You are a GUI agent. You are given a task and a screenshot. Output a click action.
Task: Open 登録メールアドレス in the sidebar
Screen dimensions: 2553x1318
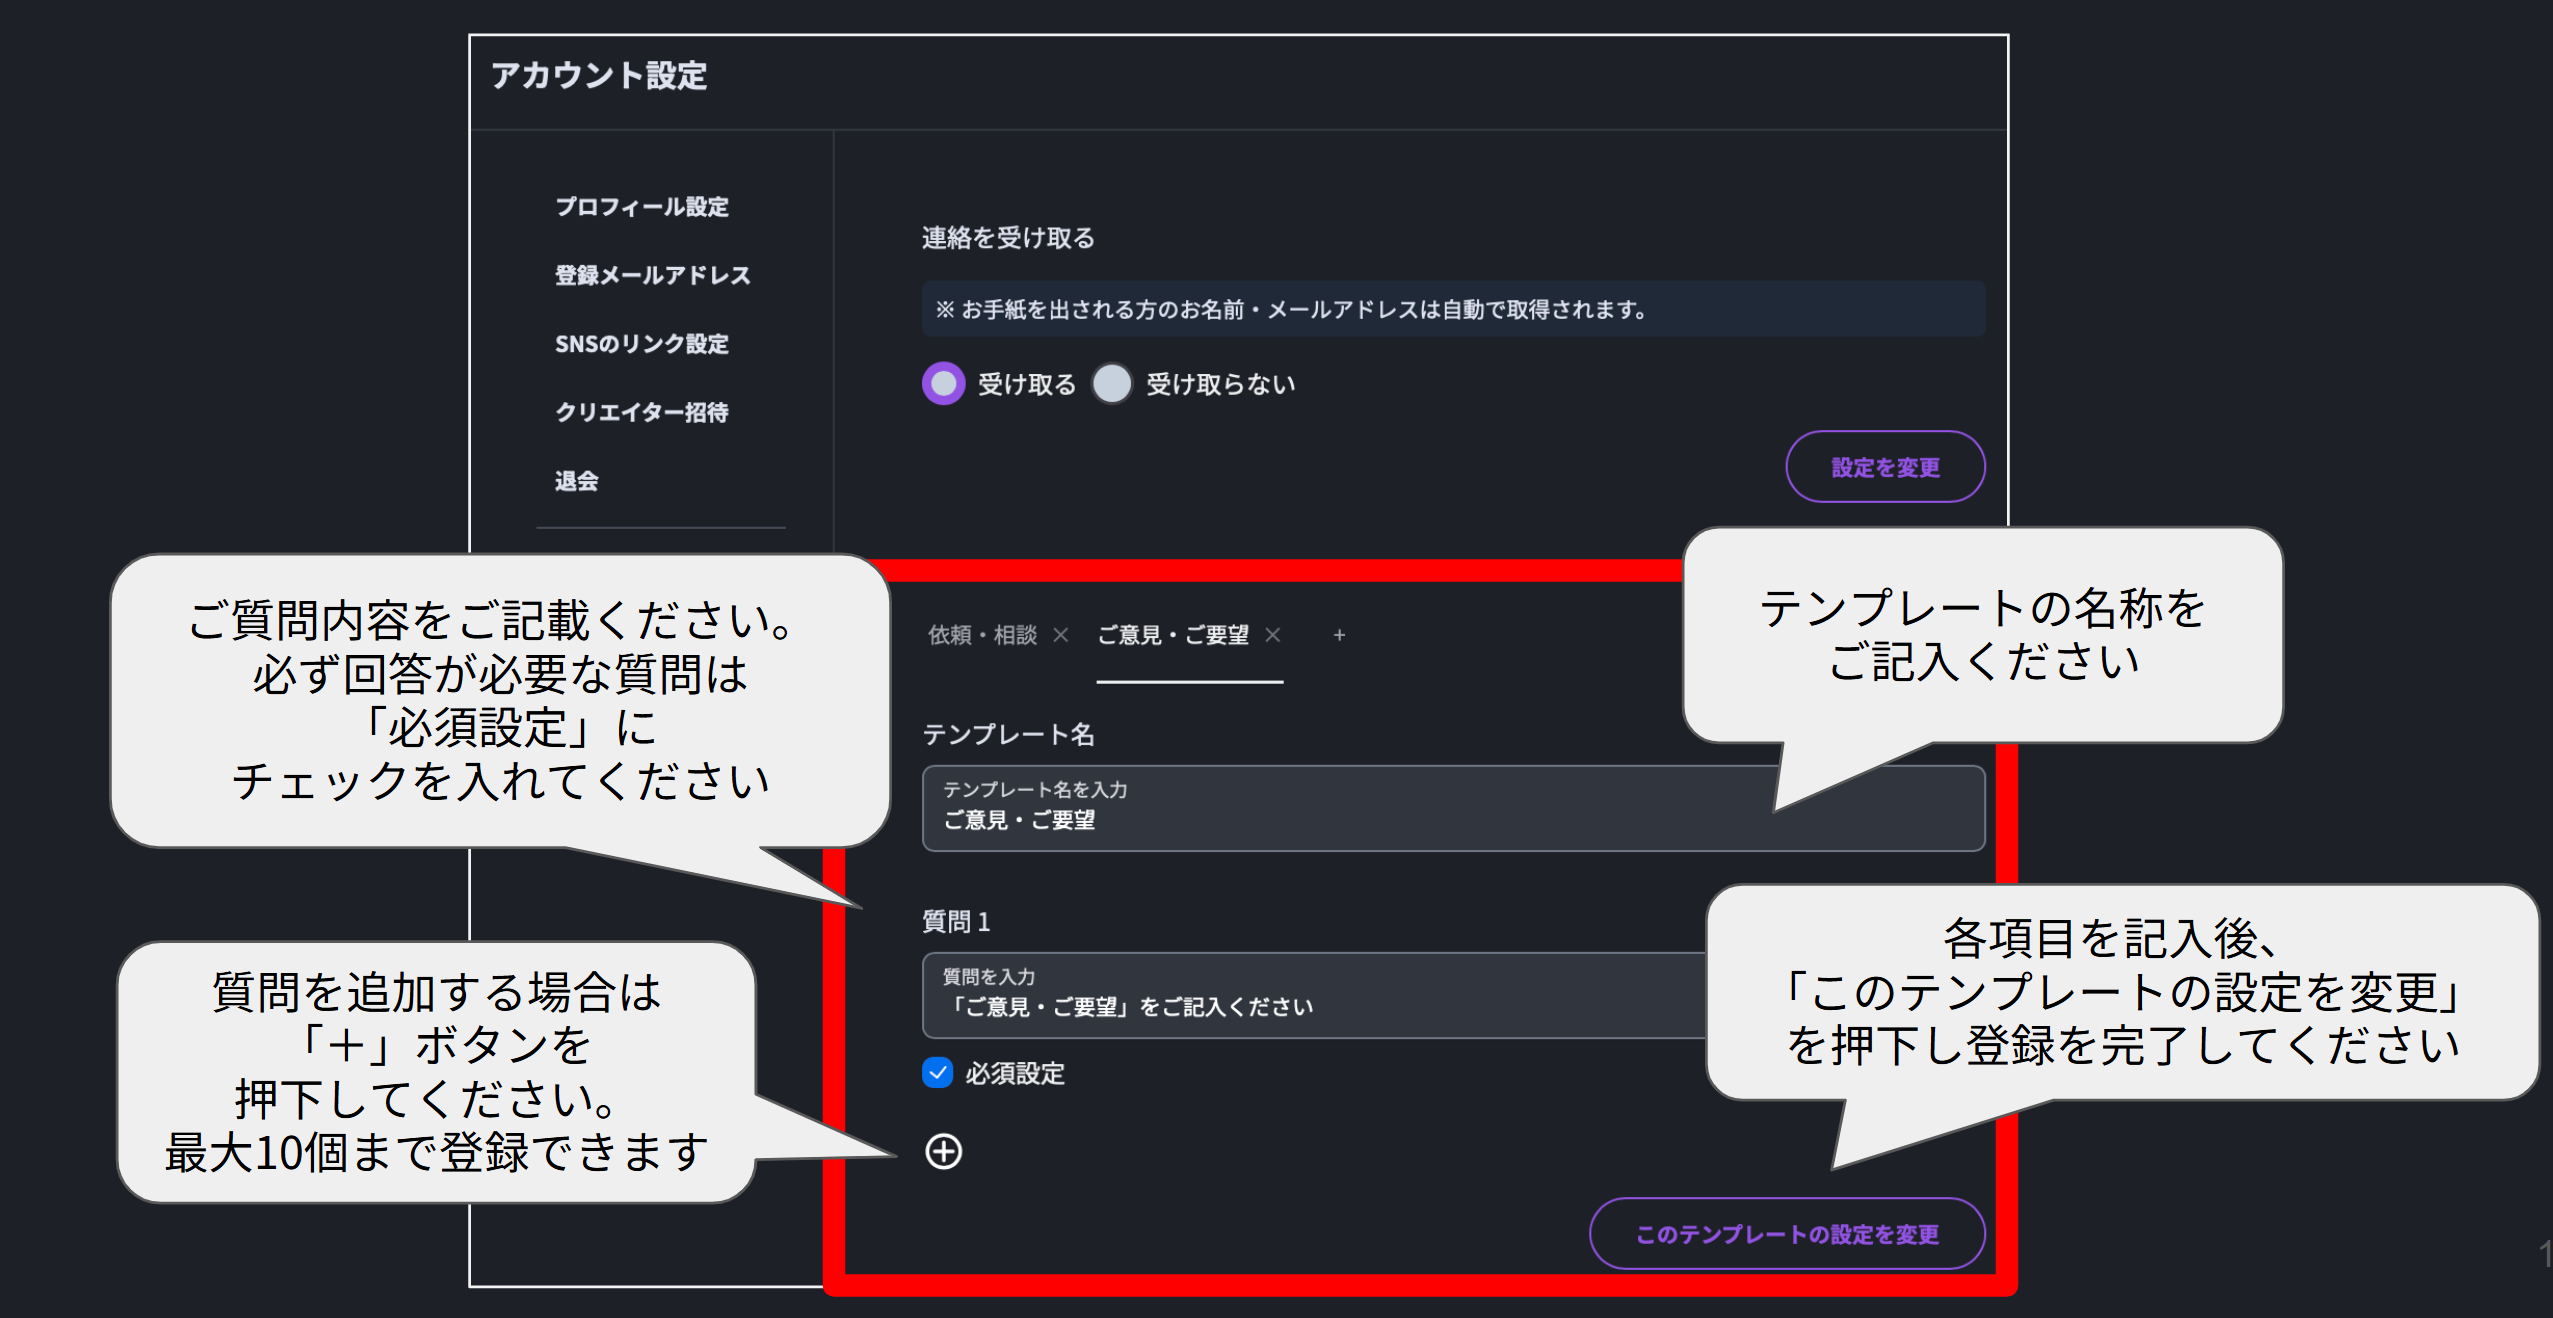(x=652, y=275)
